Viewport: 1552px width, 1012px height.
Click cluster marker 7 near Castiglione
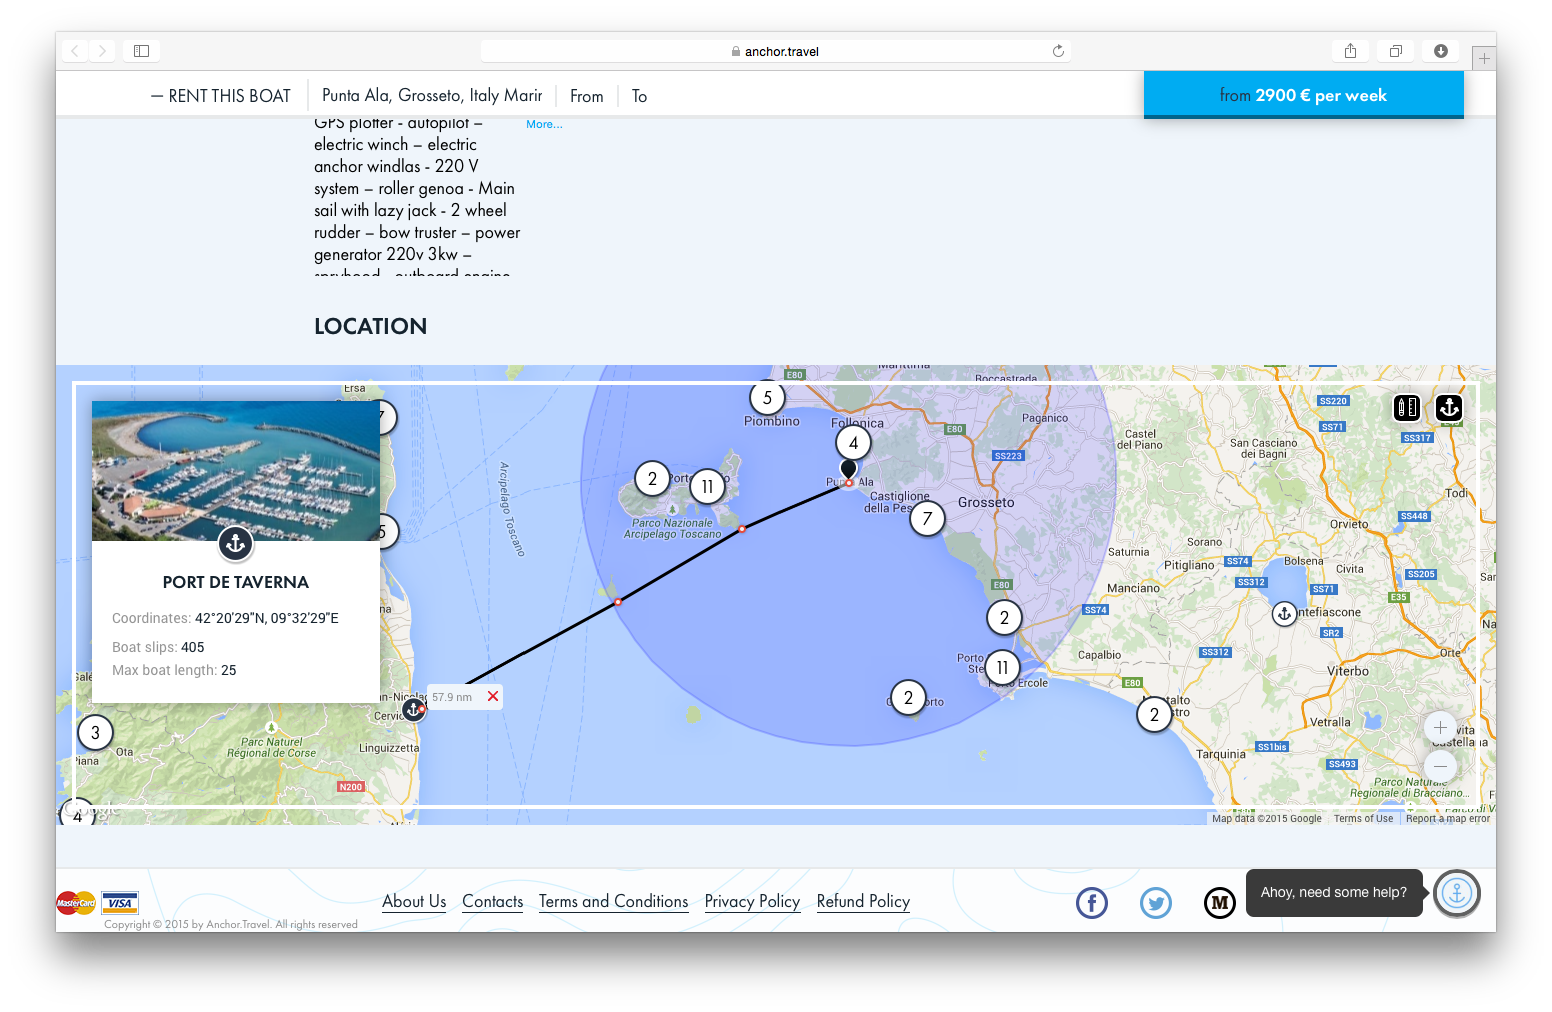point(927,518)
